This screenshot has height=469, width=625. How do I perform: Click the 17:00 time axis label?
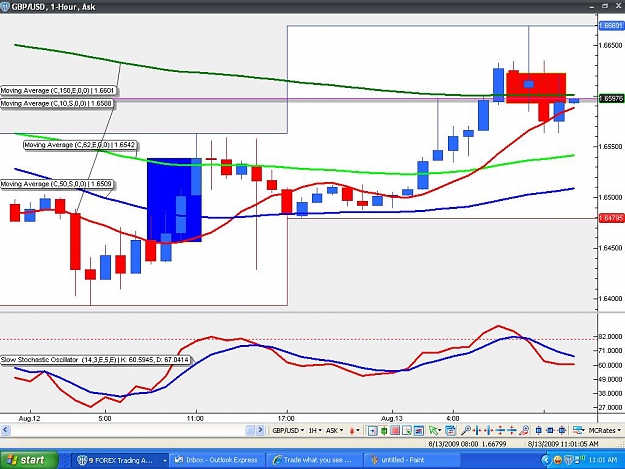[286, 418]
